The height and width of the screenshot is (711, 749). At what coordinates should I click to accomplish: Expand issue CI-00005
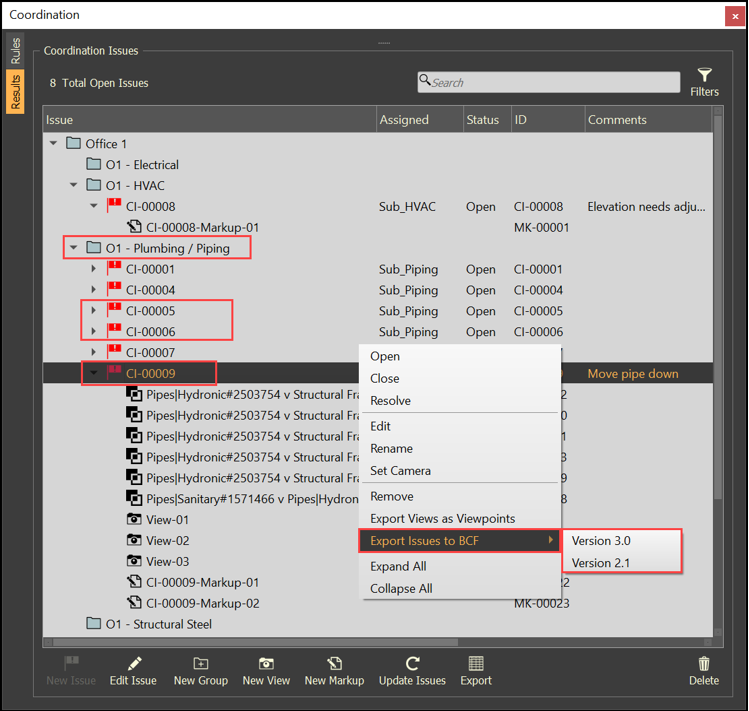pyautogui.click(x=94, y=310)
